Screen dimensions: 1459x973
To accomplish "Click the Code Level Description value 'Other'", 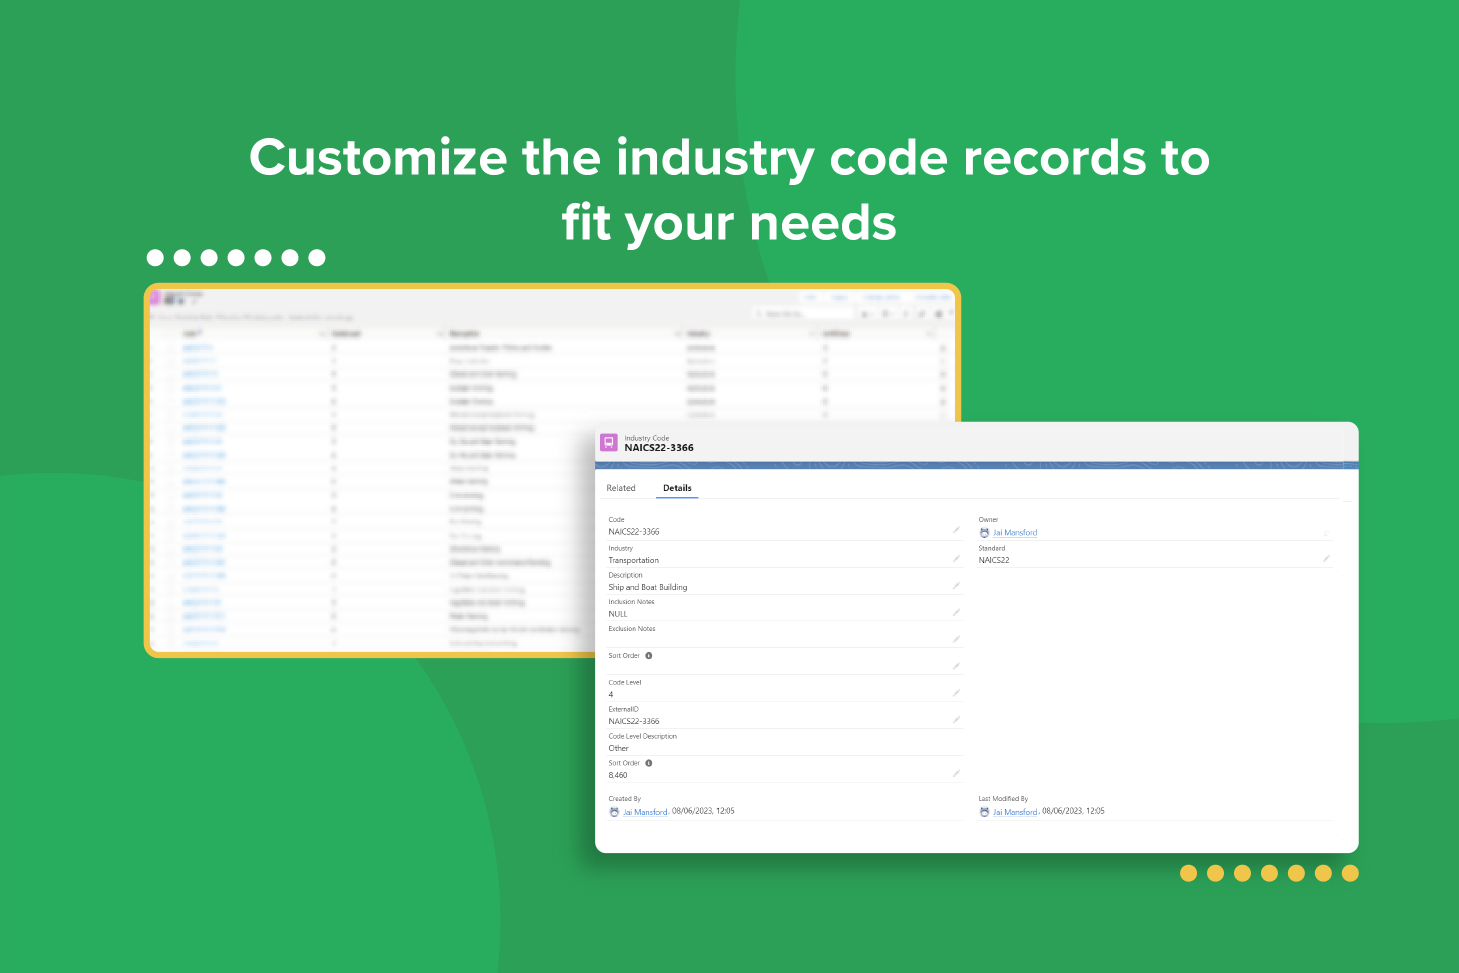I will (x=619, y=748).
